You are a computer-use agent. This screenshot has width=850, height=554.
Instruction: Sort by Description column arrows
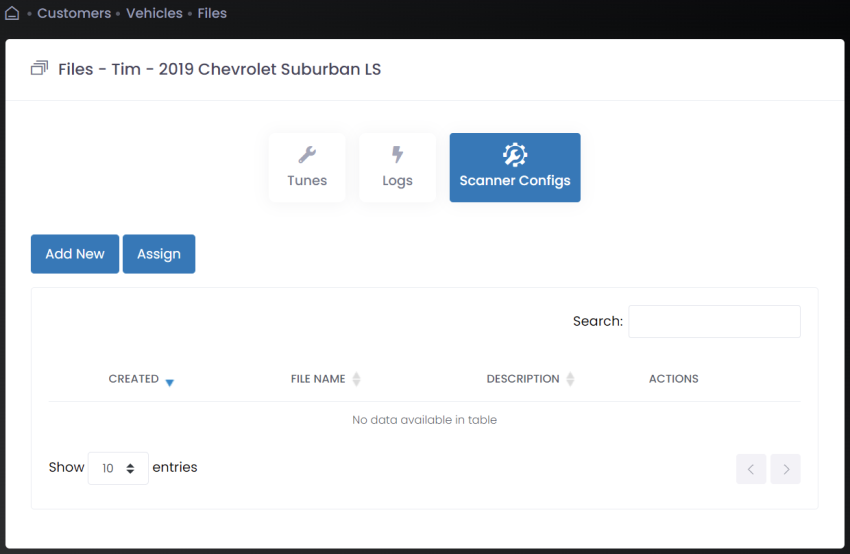coord(570,379)
